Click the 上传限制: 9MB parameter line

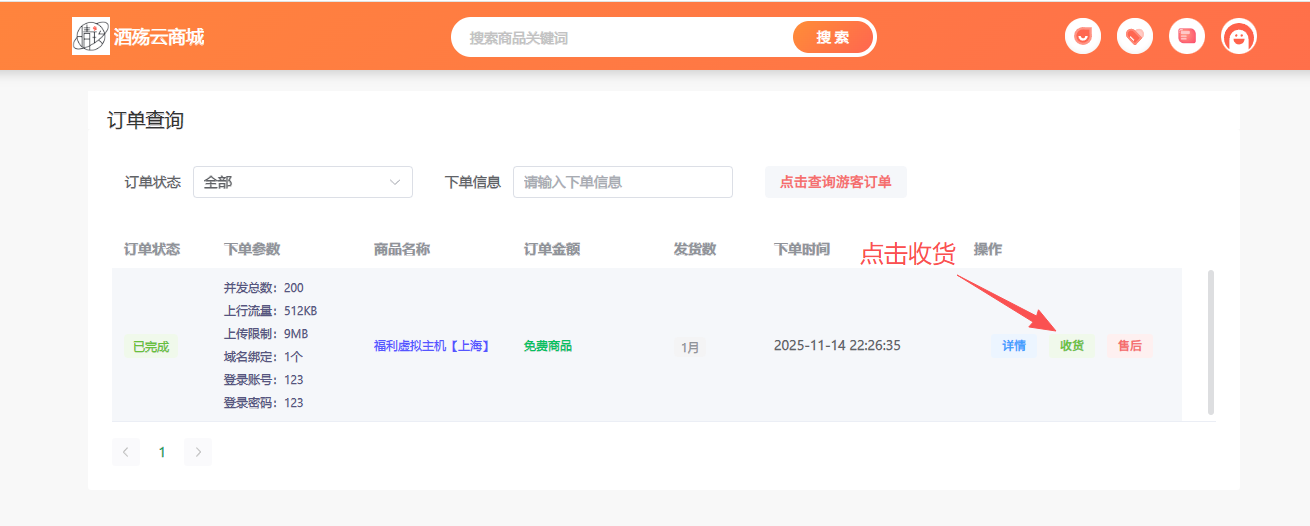(x=266, y=334)
